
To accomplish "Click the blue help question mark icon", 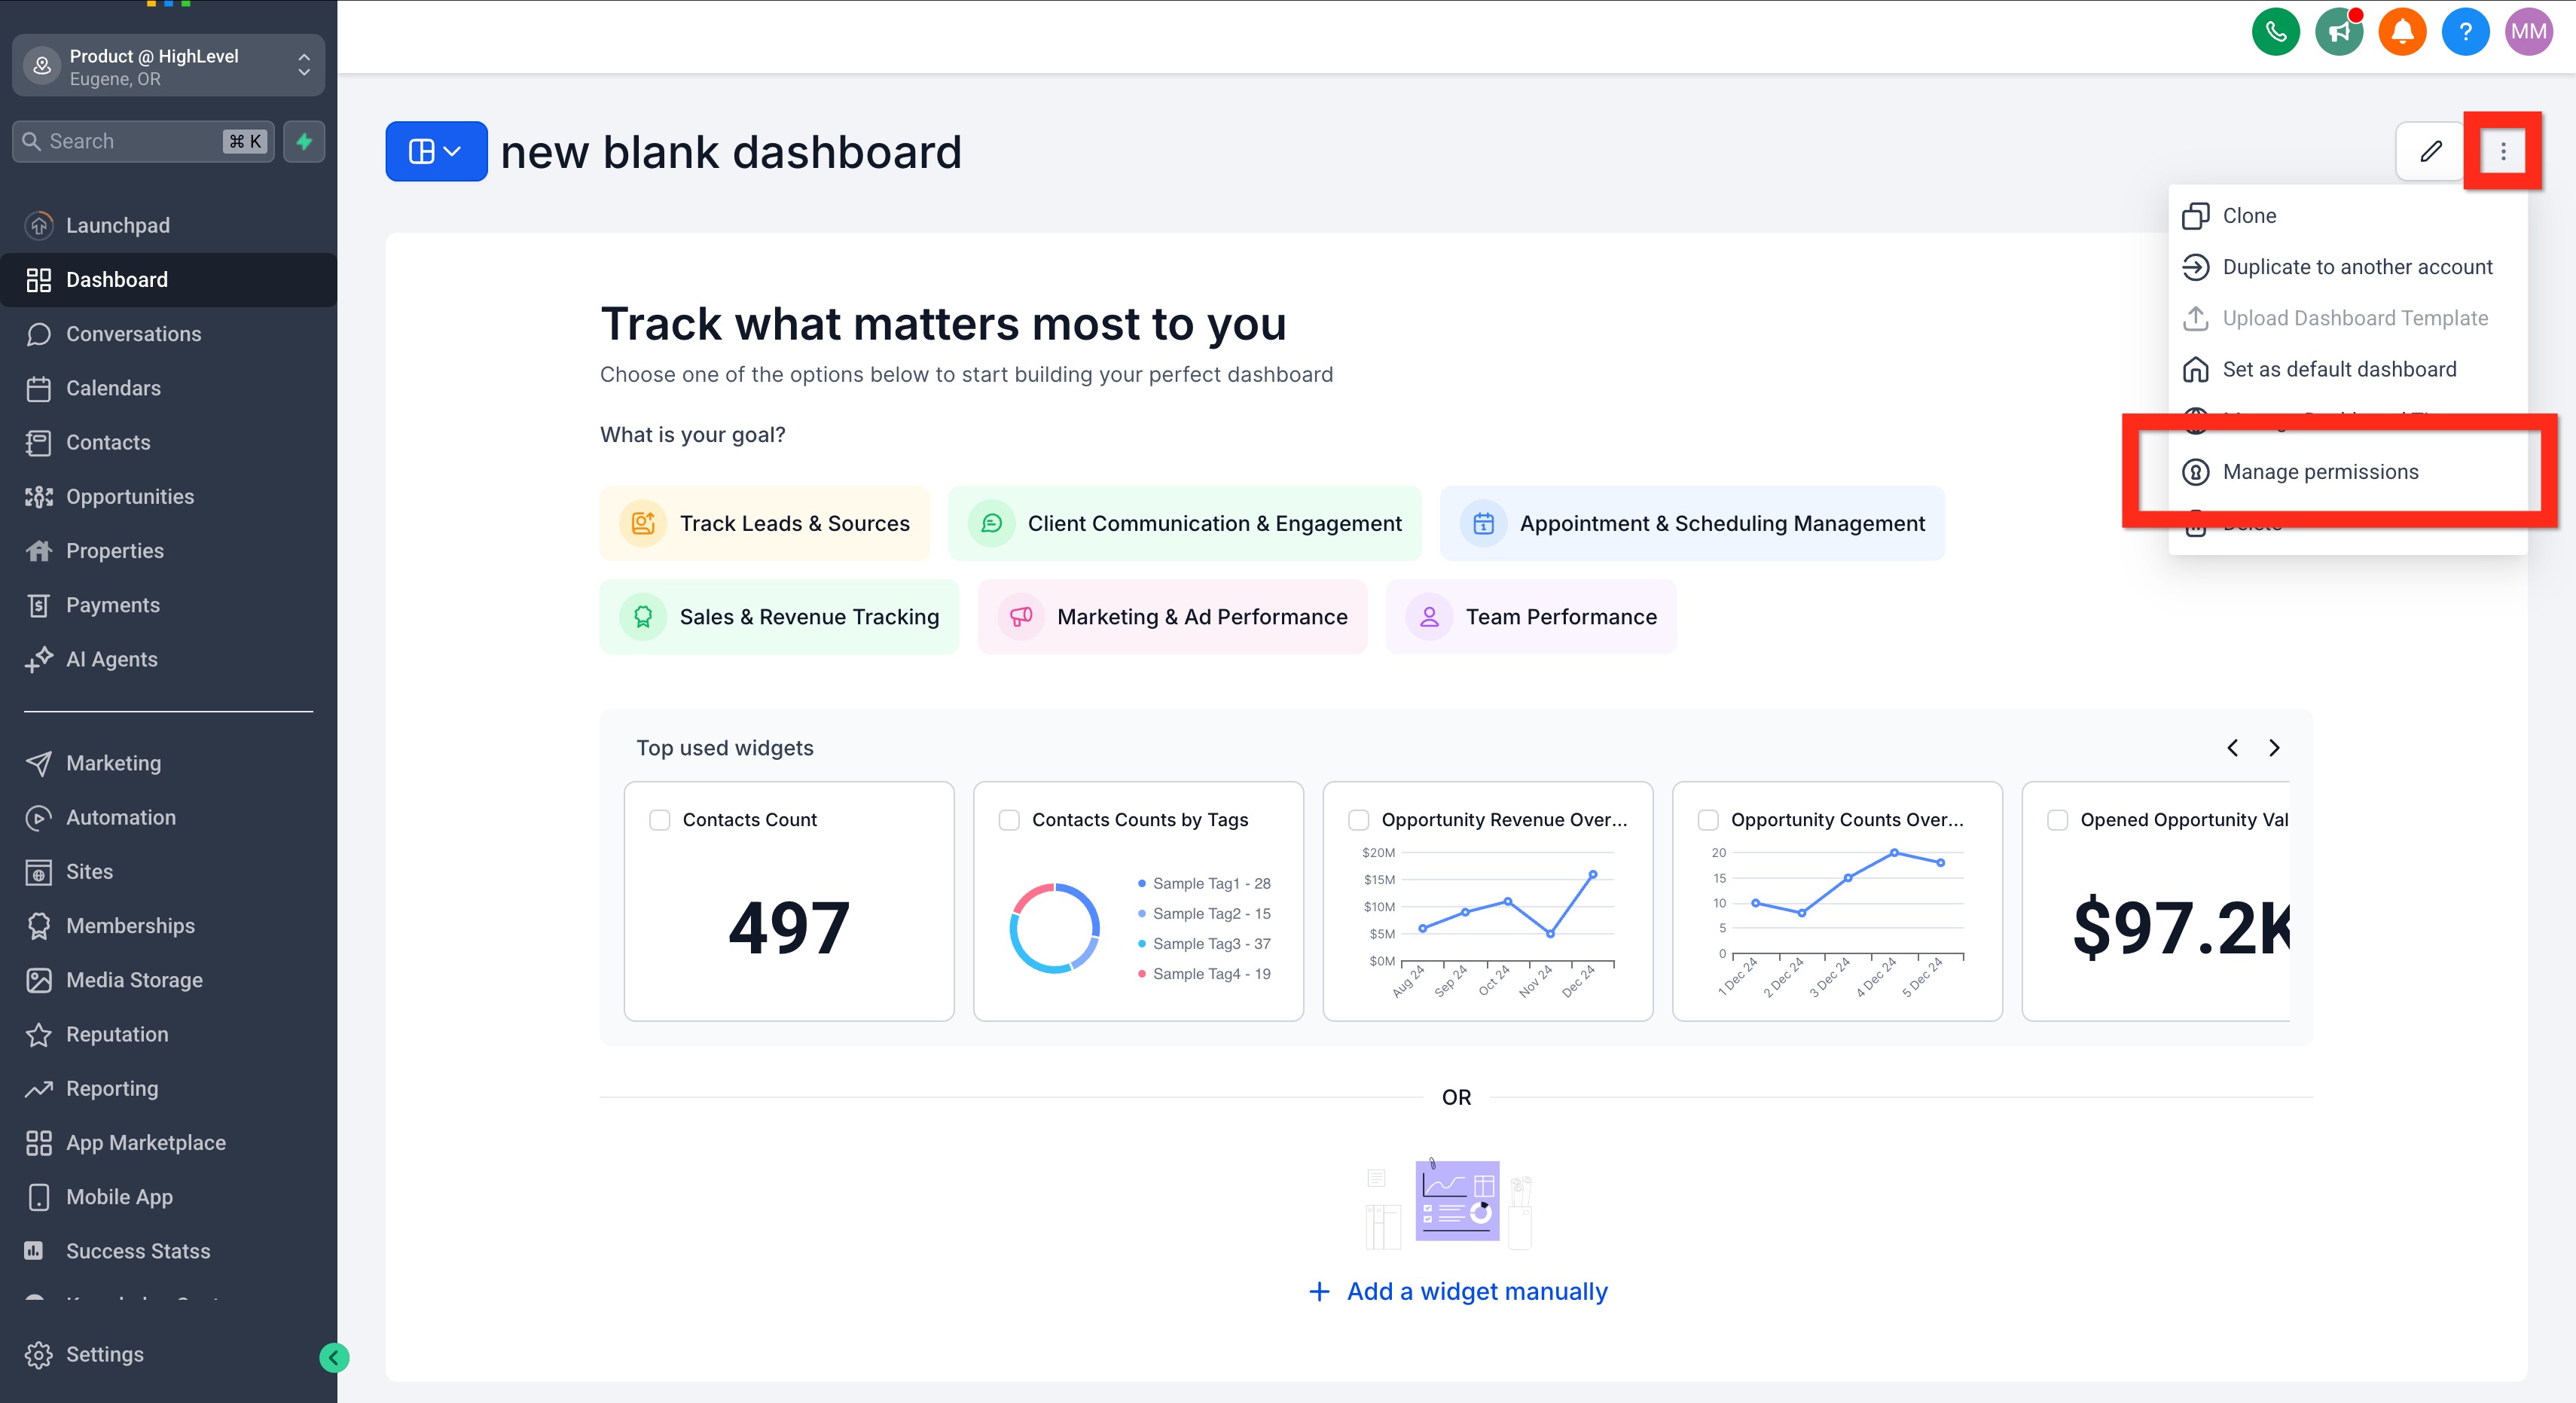I will click(2465, 32).
